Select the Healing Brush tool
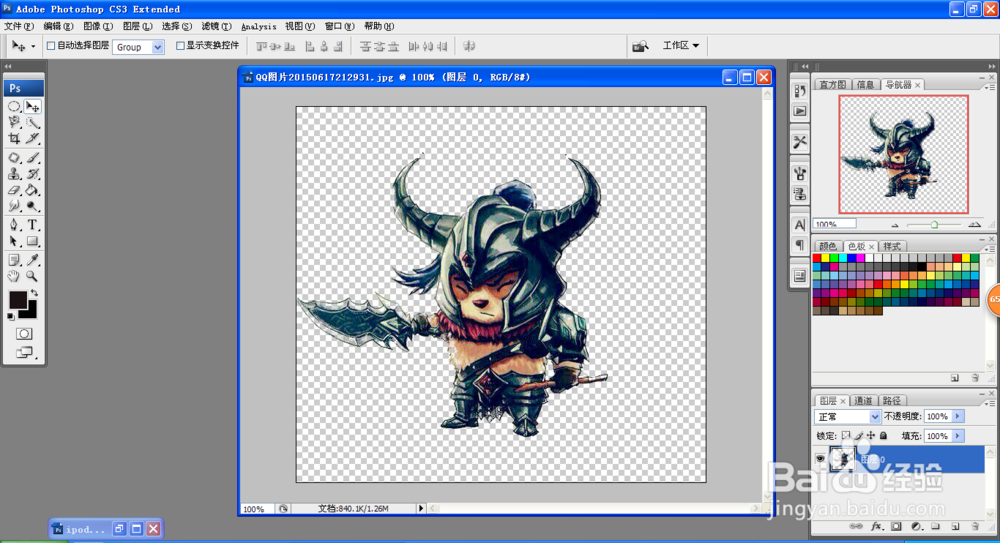The image size is (1000, 543). 14,158
